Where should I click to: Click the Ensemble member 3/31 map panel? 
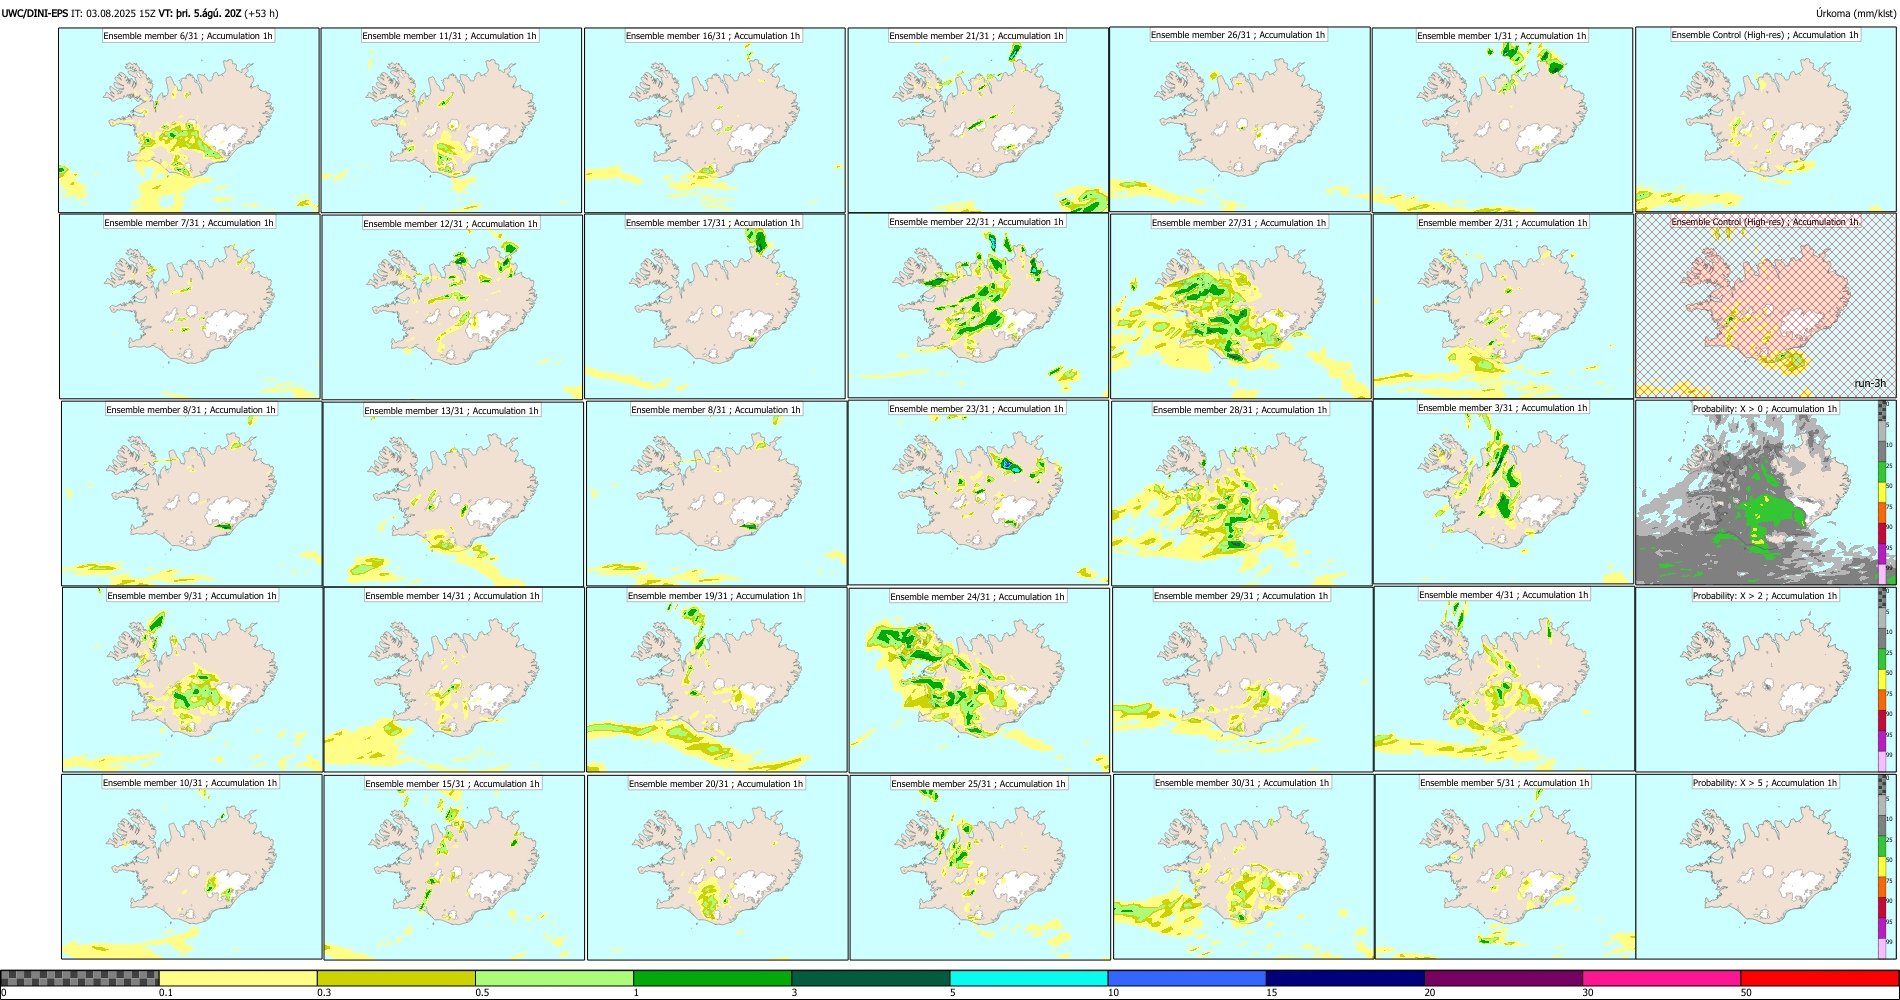pos(1503,491)
